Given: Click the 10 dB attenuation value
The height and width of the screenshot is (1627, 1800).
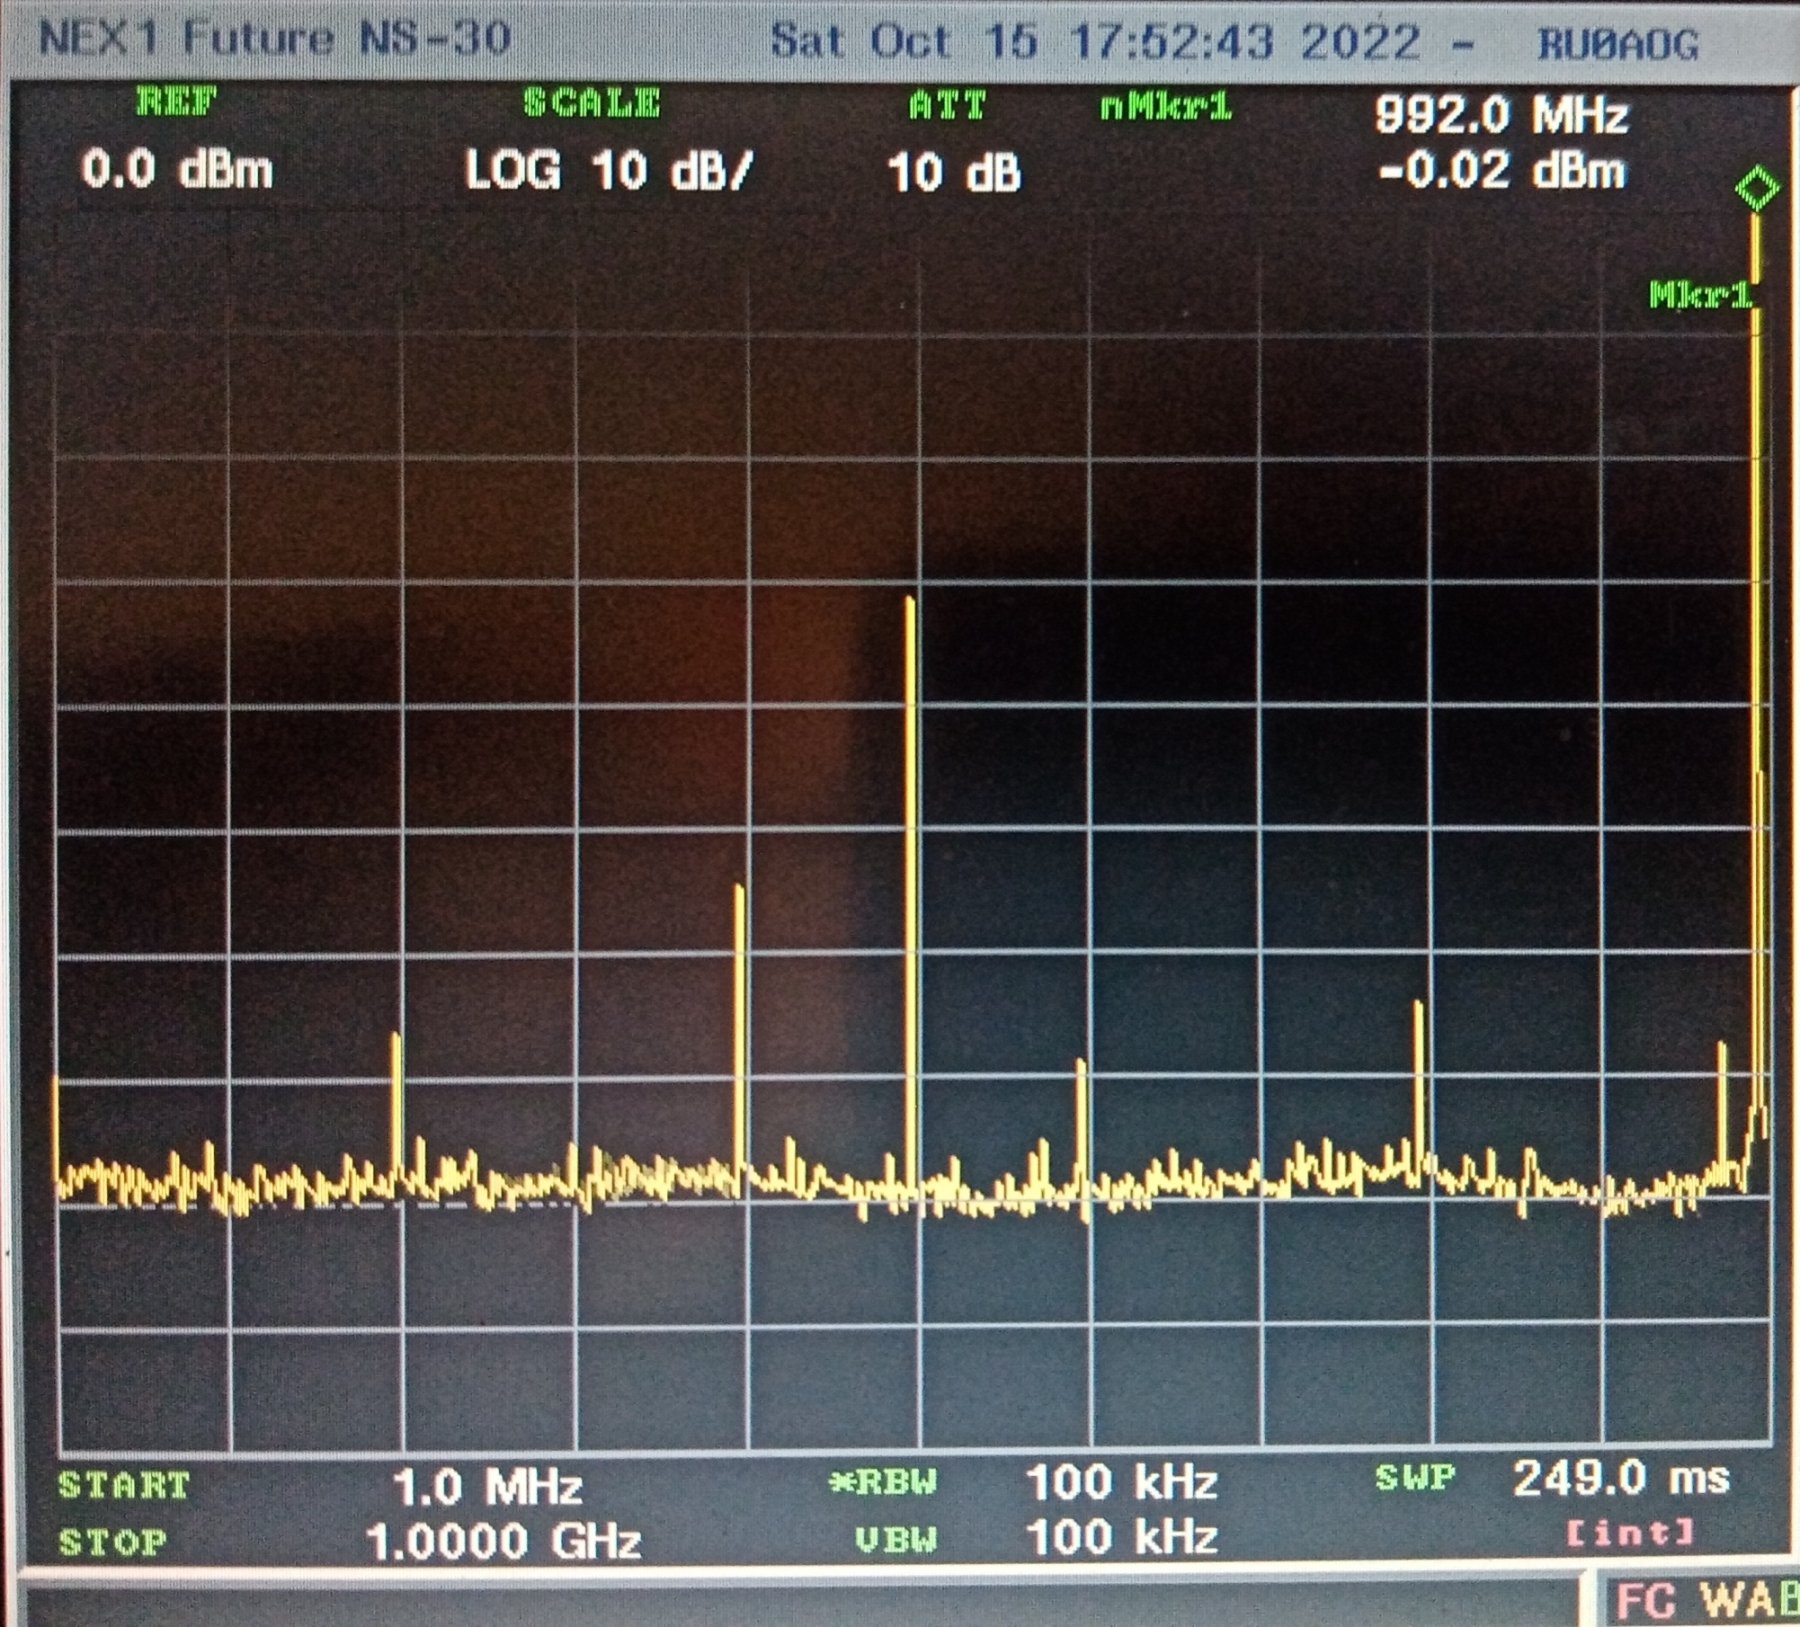Looking at the screenshot, I should 954,173.
